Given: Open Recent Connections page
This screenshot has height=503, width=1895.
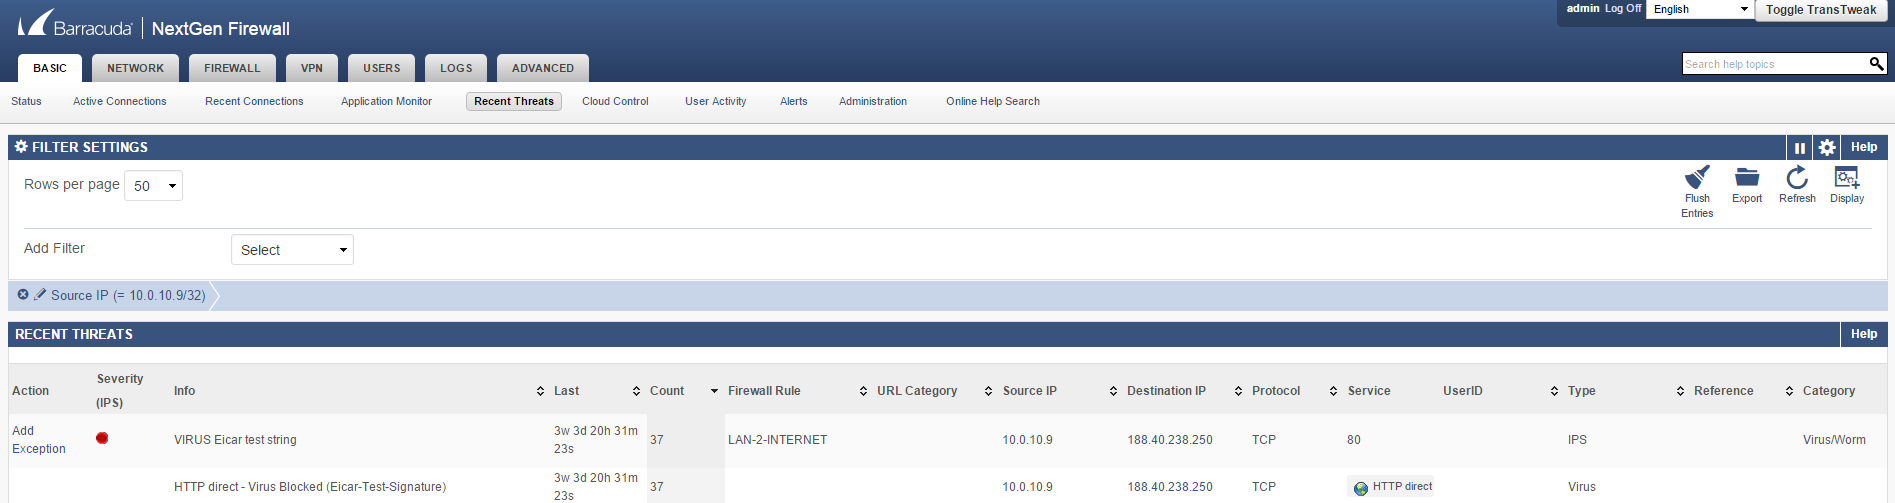Looking at the screenshot, I should pyautogui.click(x=254, y=101).
